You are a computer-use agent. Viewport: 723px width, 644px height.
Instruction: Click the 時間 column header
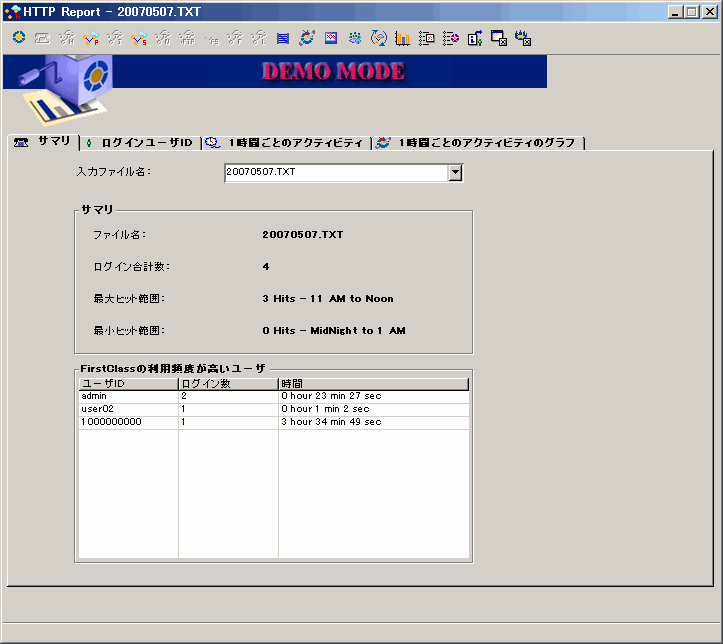(x=372, y=384)
